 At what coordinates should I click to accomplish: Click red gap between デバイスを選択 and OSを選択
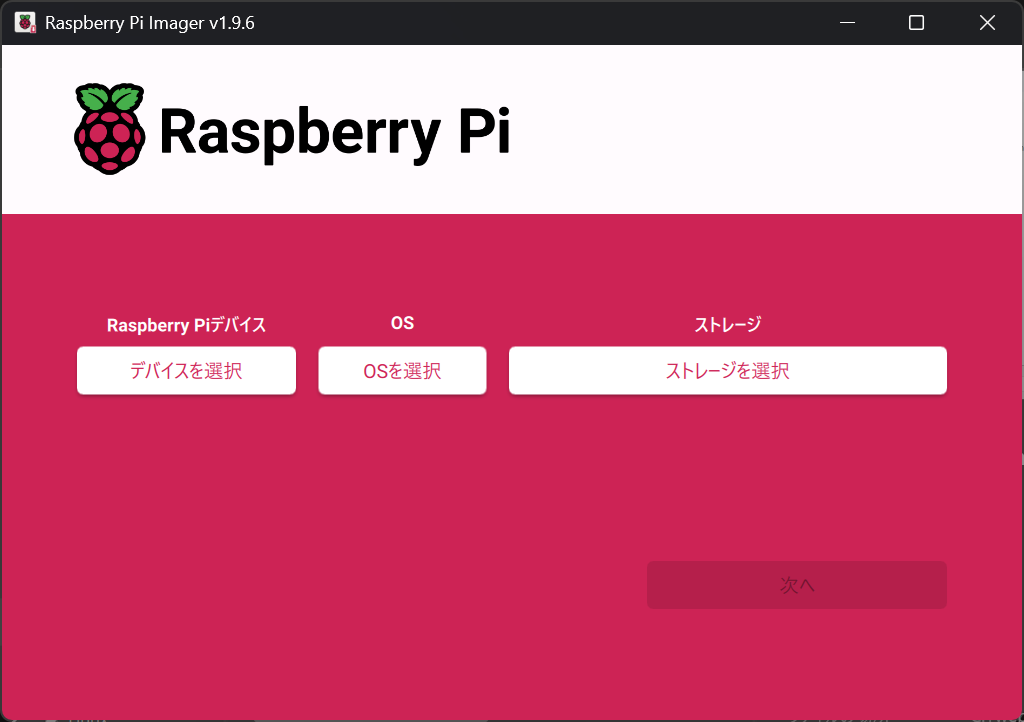(x=307, y=371)
